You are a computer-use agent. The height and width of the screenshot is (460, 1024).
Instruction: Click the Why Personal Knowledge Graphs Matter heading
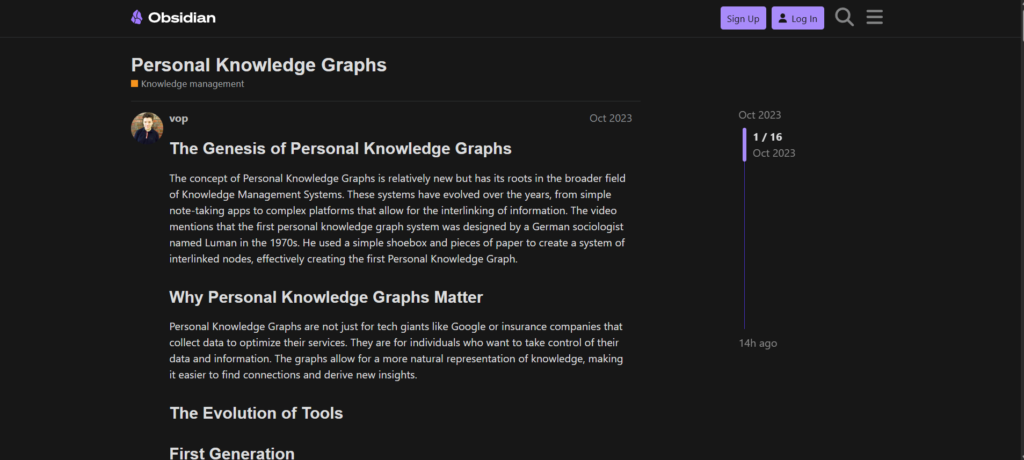(x=326, y=297)
